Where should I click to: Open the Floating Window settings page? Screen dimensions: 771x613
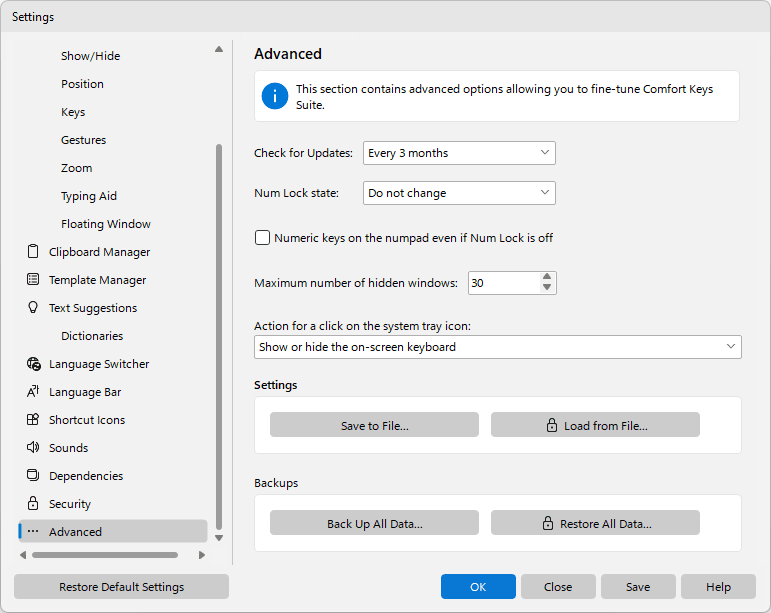point(106,224)
